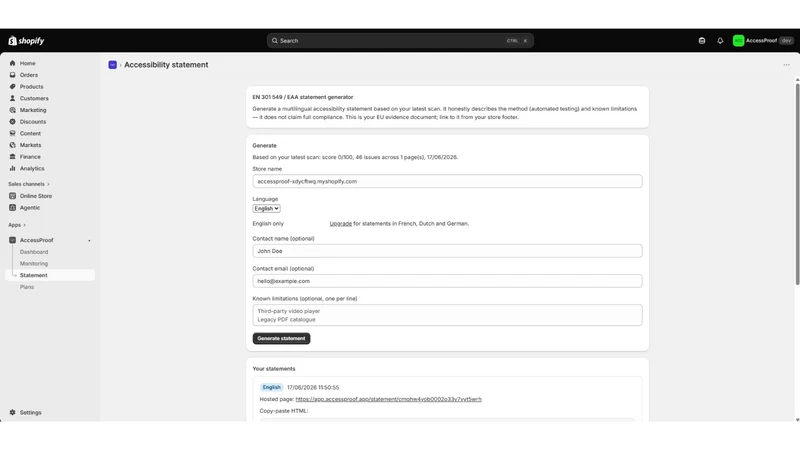This screenshot has width=800, height=450.
Task: Click the 'Copy-paste HTML:' label
Action: 284,411
